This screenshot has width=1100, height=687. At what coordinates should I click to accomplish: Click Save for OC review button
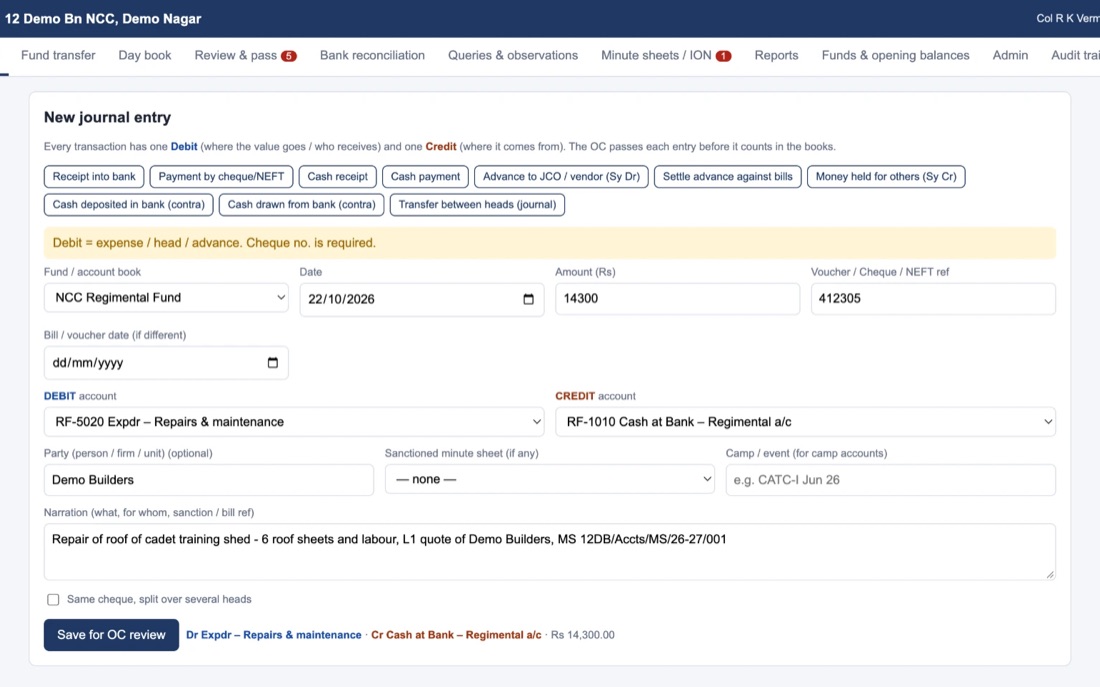tap(111, 635)
